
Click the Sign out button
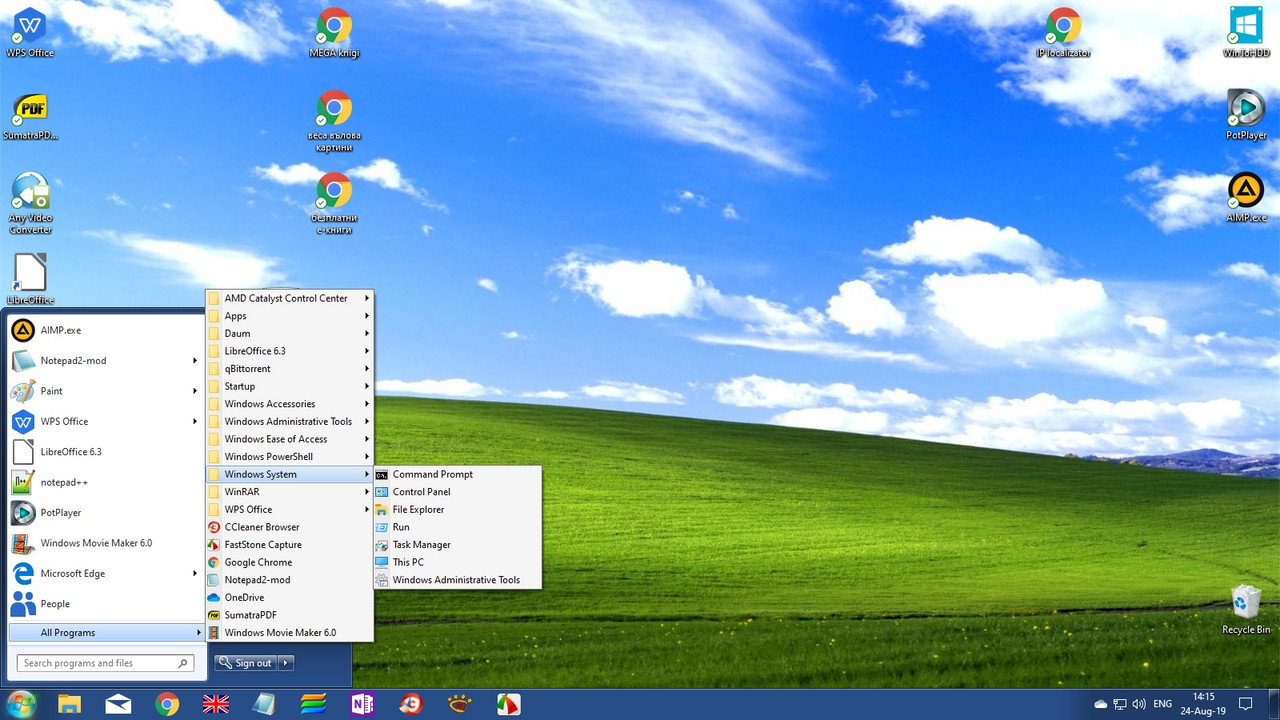(x=246, y=663)
